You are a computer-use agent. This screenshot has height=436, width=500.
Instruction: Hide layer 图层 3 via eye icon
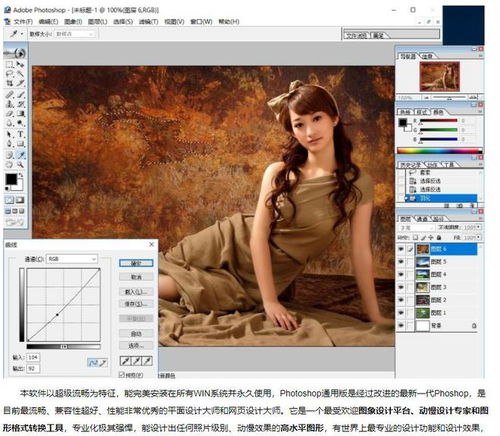click(x=401, y=287)
